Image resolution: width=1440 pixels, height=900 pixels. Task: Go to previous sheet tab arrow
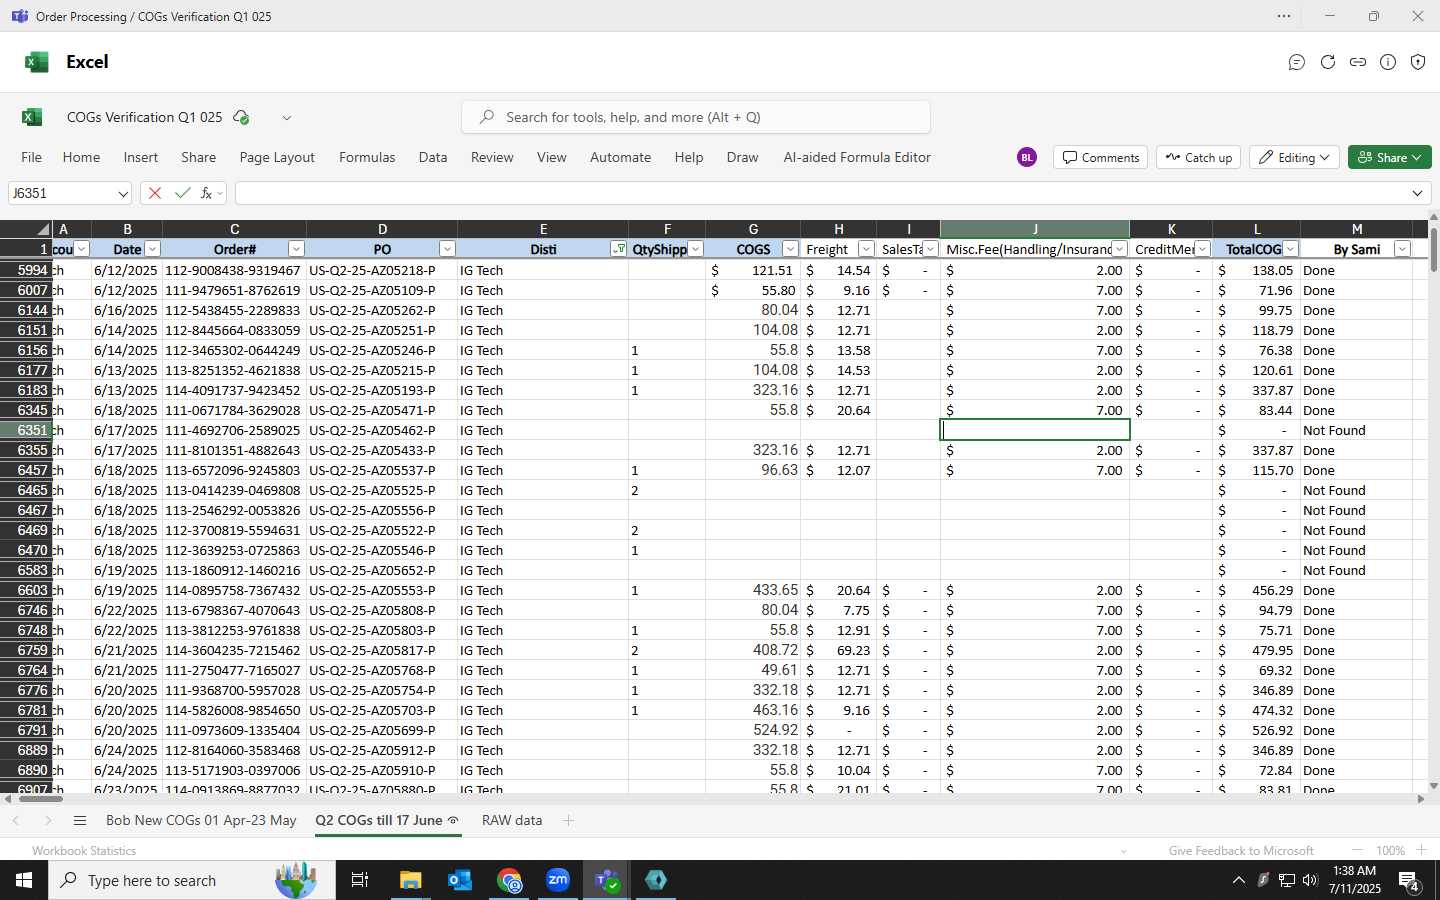[x=16, y=820]
